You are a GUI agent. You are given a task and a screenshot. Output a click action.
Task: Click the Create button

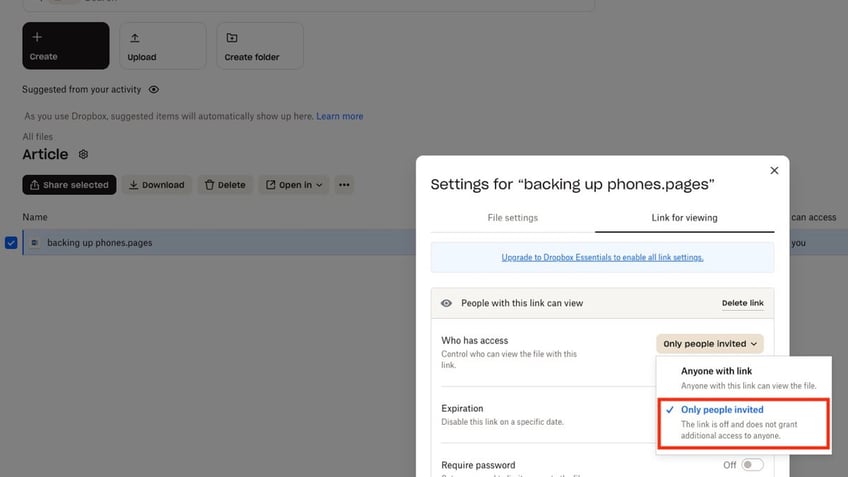[65, 45]
